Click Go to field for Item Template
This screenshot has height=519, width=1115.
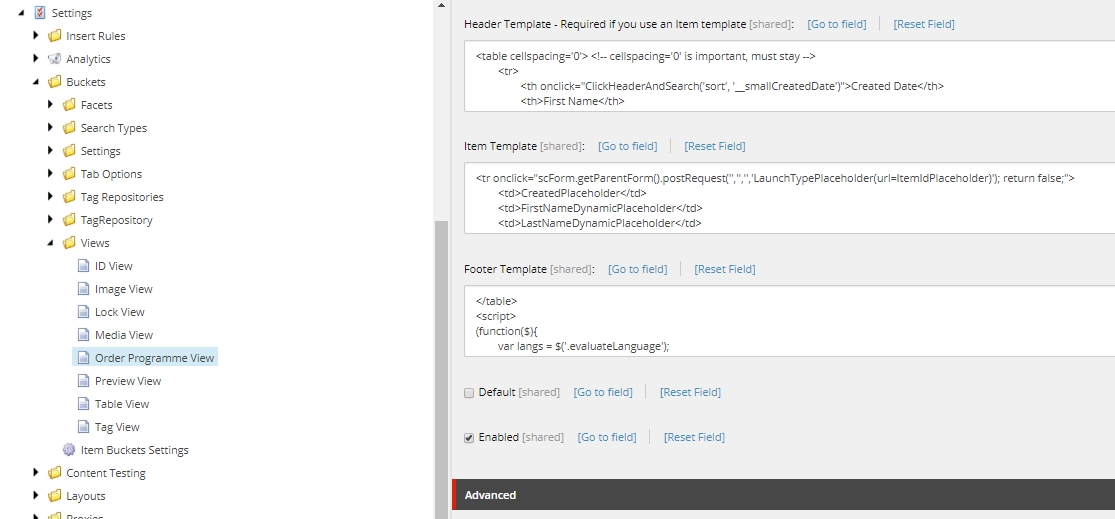pyautogui.click(x=627, y=146)
